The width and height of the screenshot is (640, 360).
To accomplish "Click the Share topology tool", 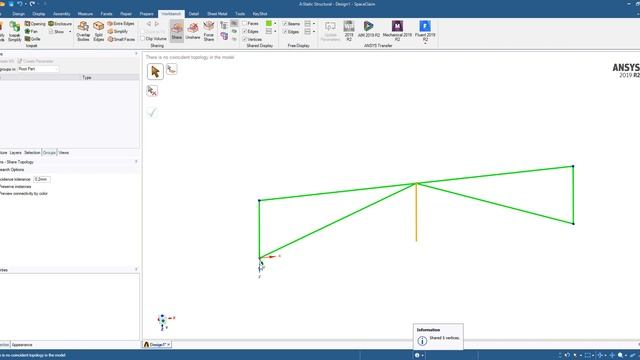I will pos(177,31).
